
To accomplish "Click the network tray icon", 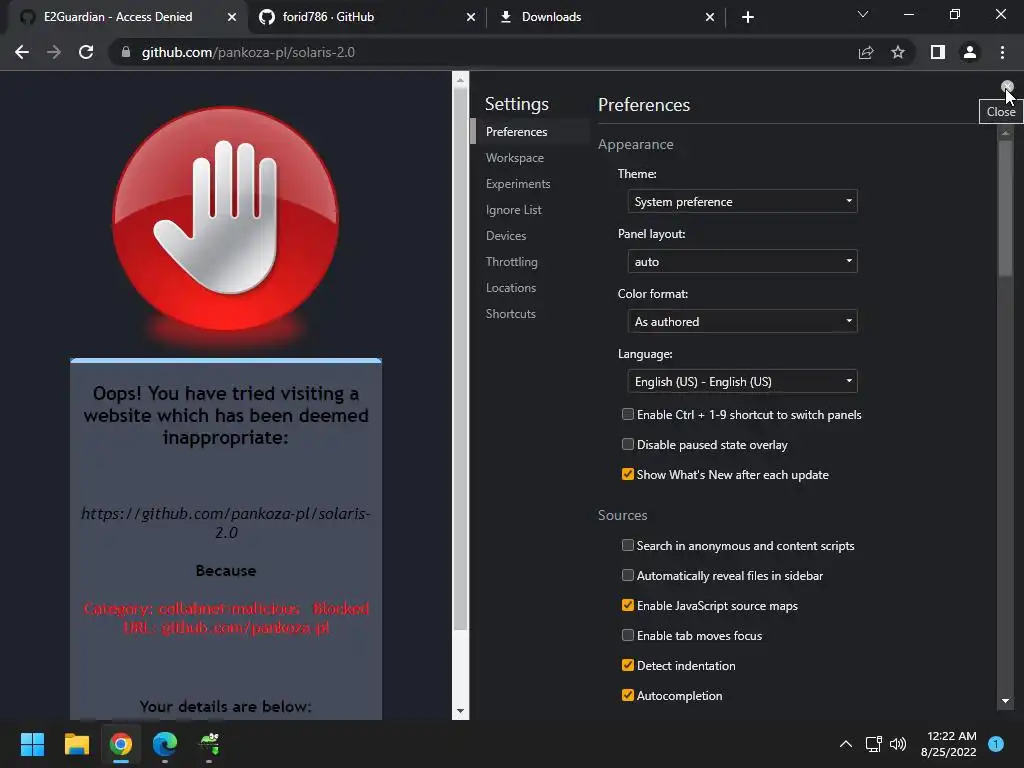I will (x=873, y=744).
